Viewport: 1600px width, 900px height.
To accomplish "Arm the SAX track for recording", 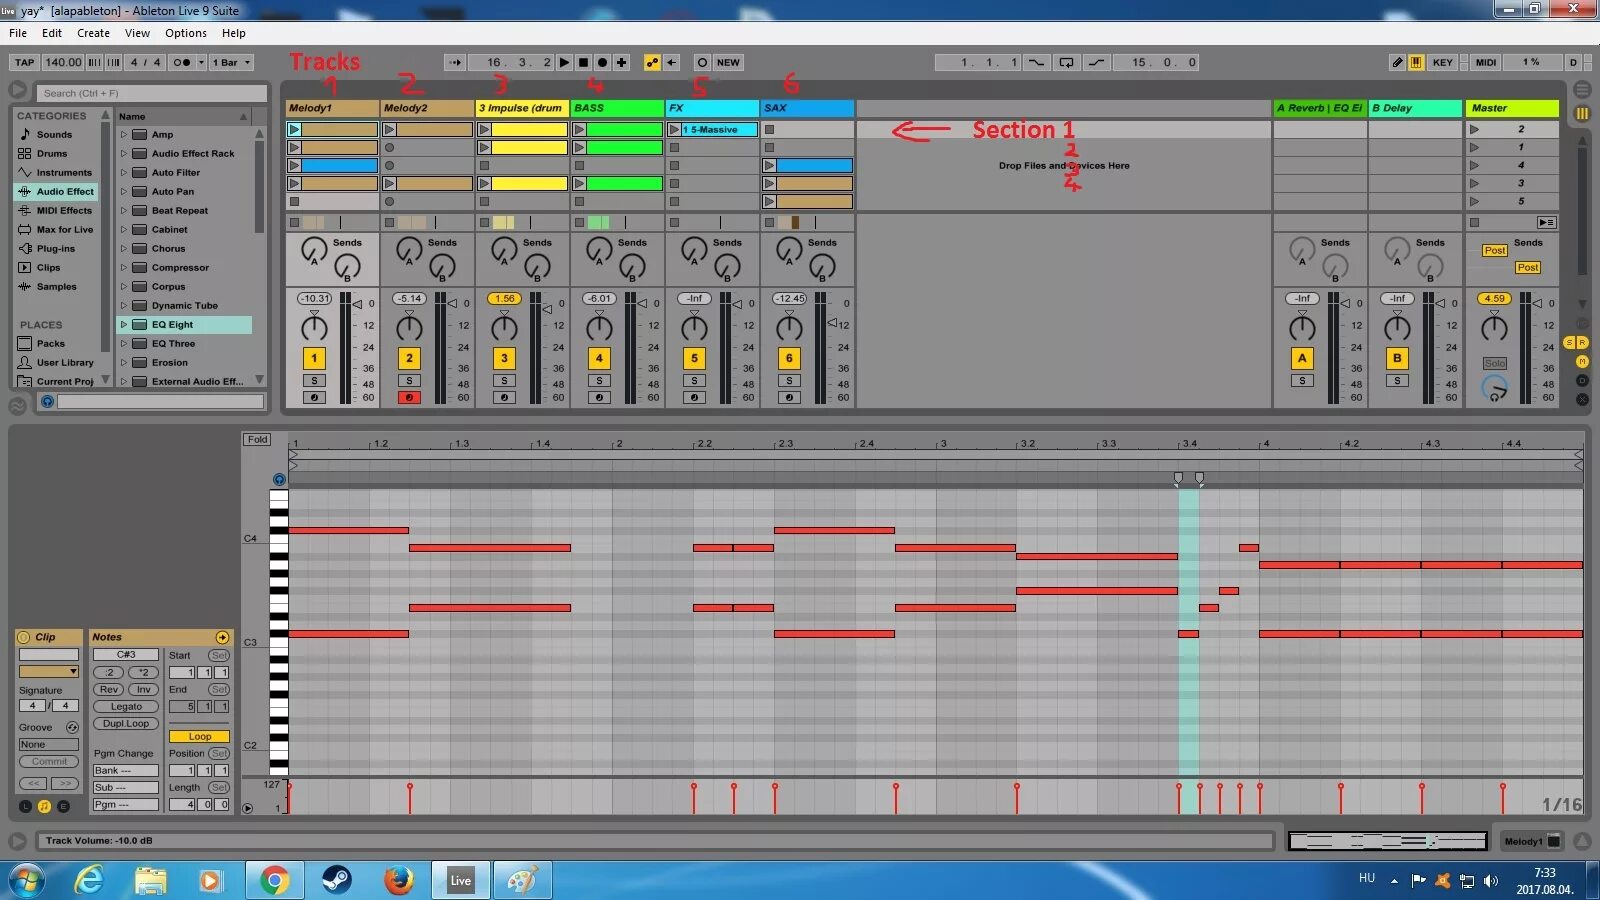I will coord(789,397).
